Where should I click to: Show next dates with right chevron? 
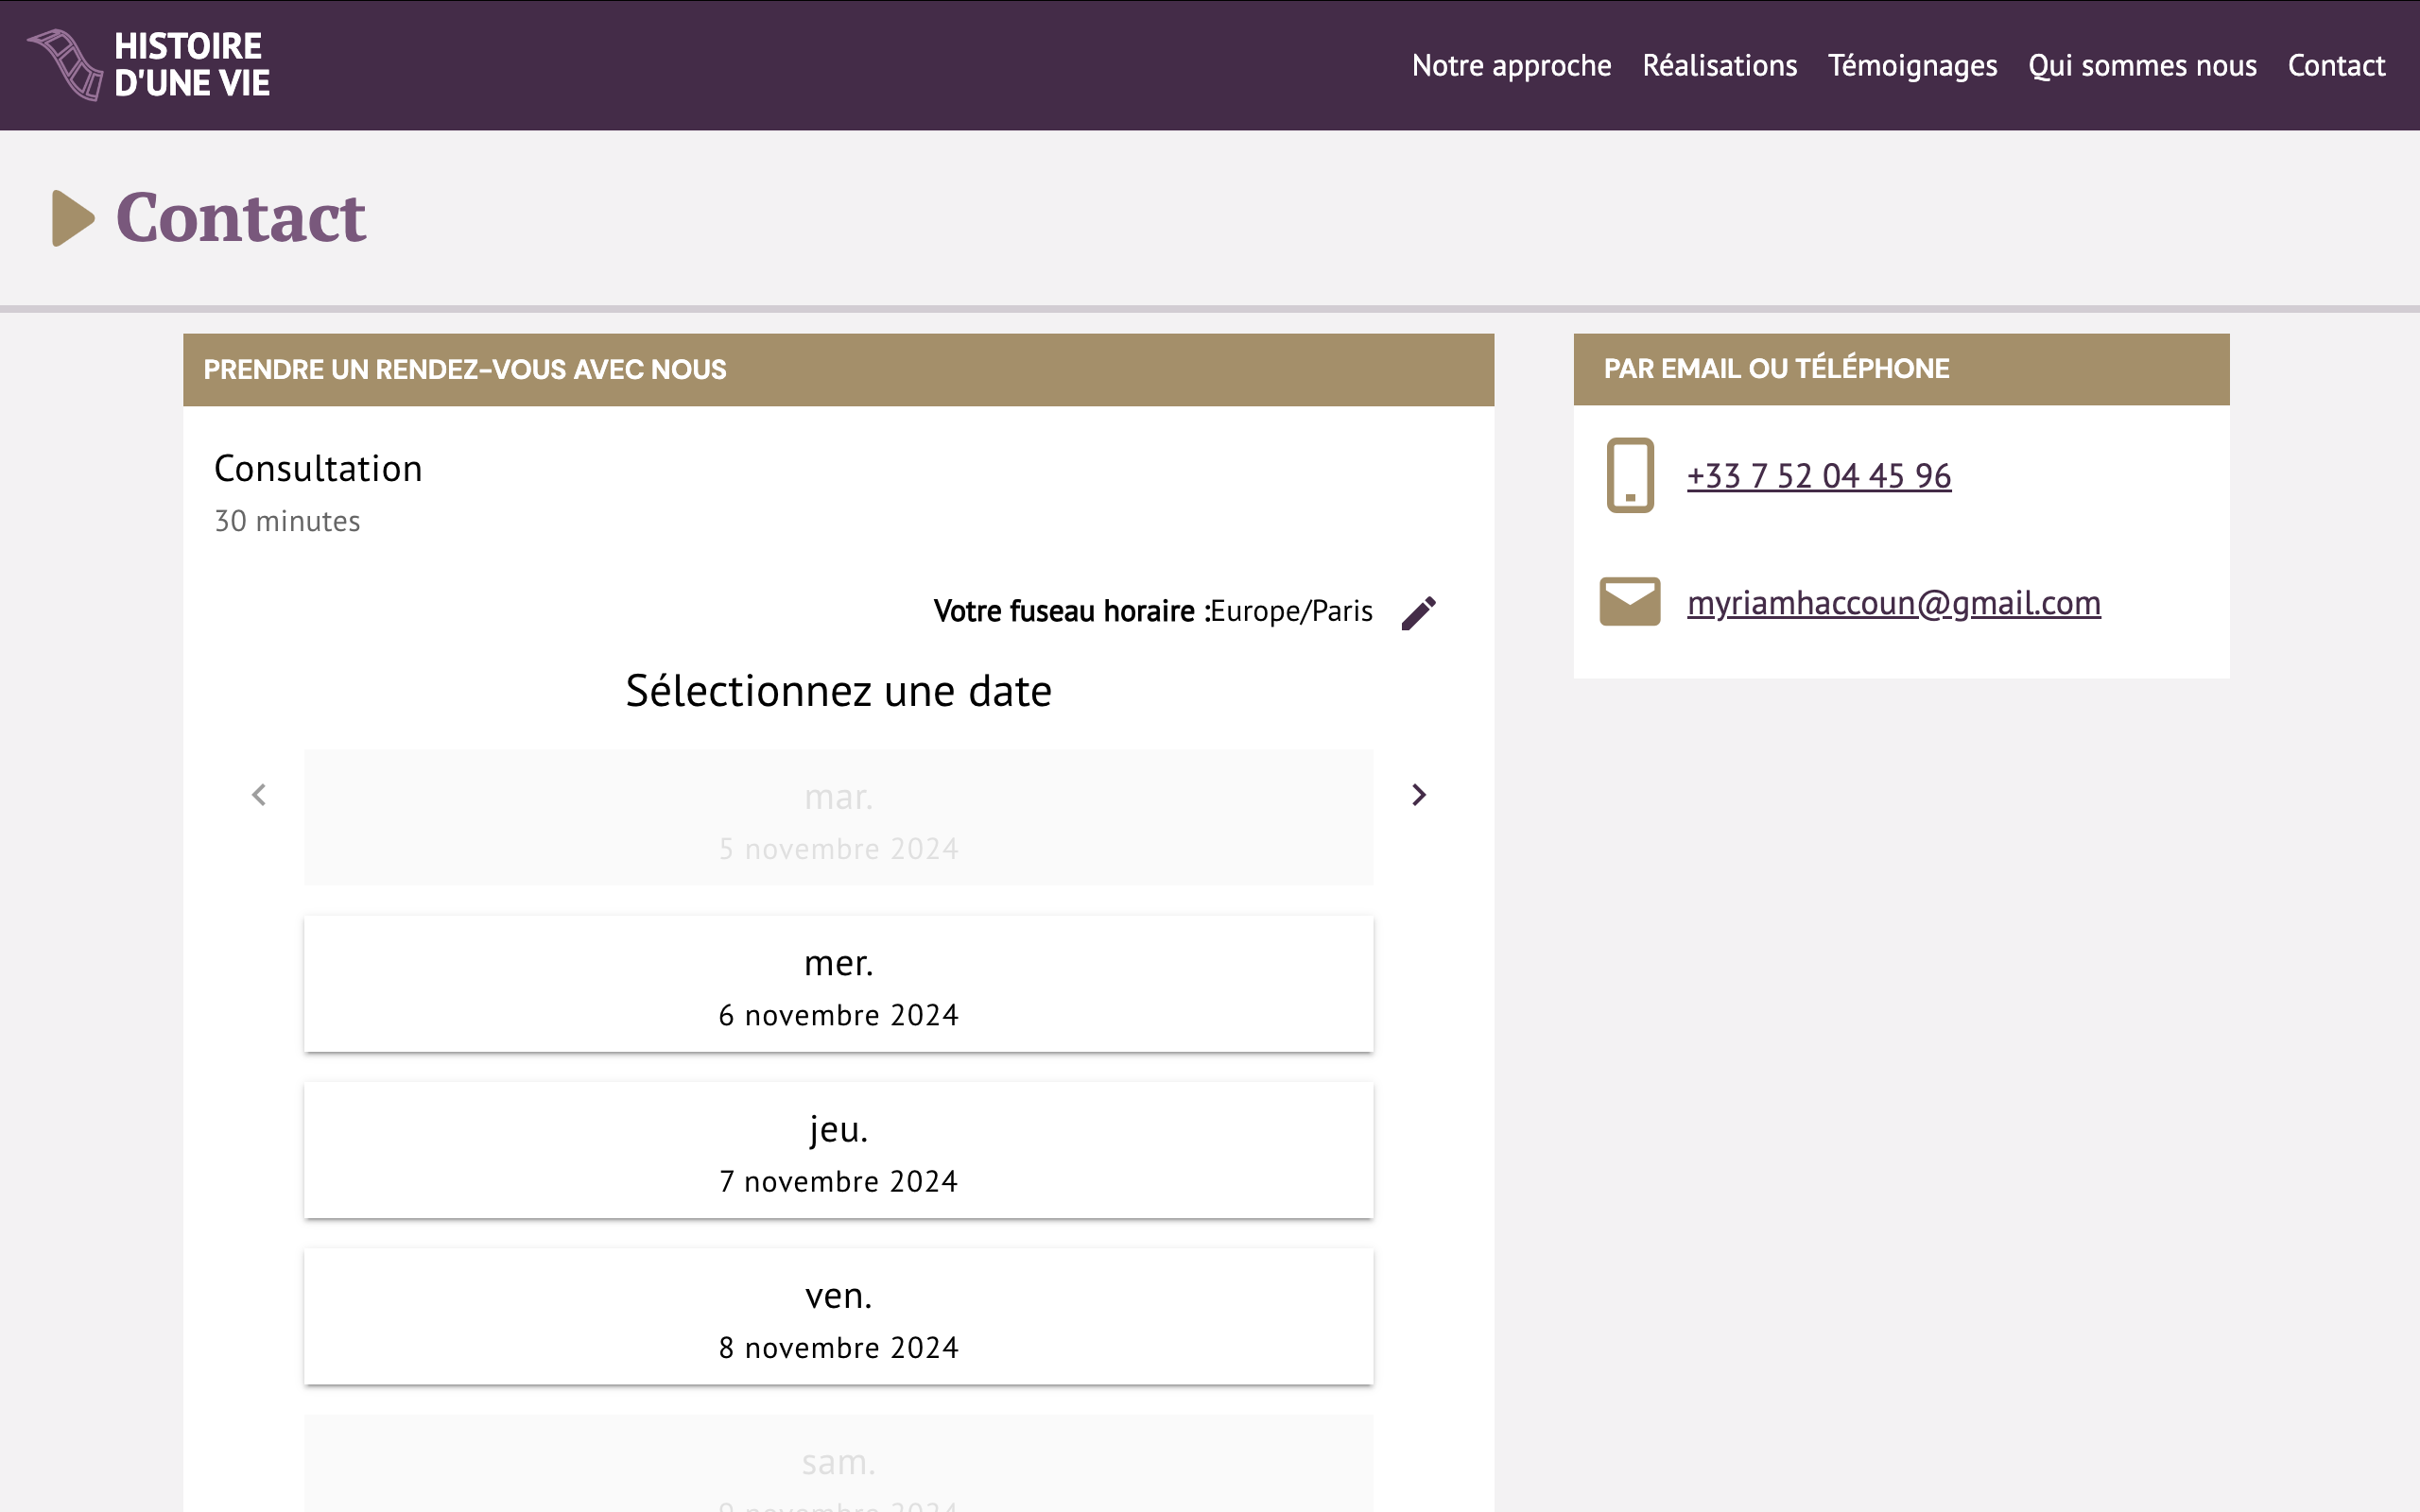point(1418,795)
